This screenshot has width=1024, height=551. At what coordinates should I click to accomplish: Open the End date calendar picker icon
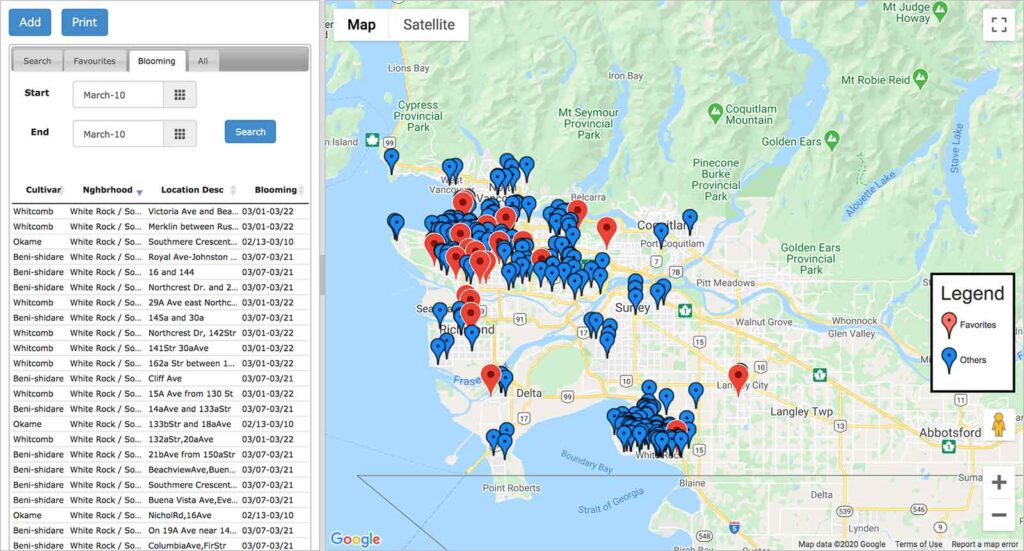tap(180, 134)
